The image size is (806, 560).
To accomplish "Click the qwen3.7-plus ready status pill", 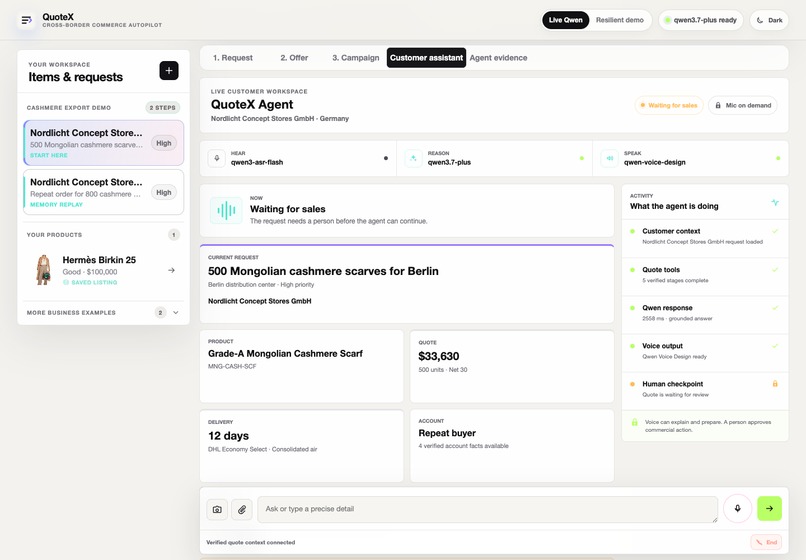I will 701,20.
